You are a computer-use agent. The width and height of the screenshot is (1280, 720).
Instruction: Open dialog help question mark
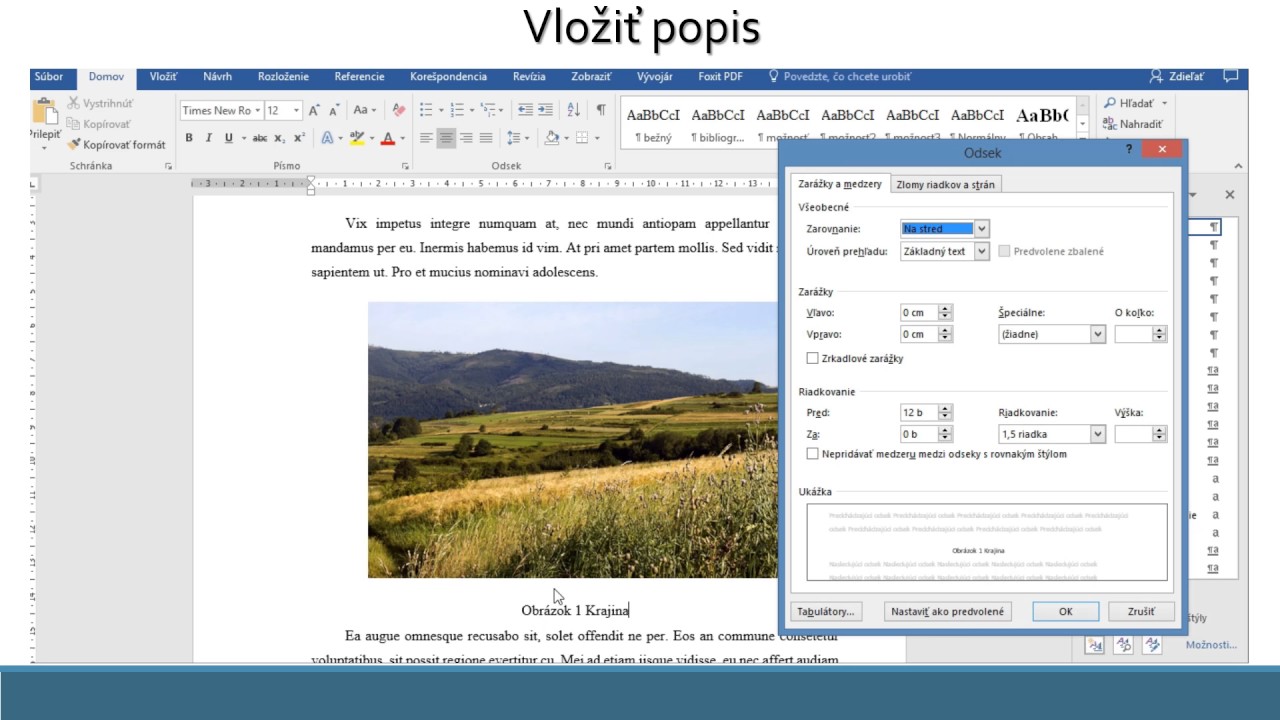[1130, 149]
